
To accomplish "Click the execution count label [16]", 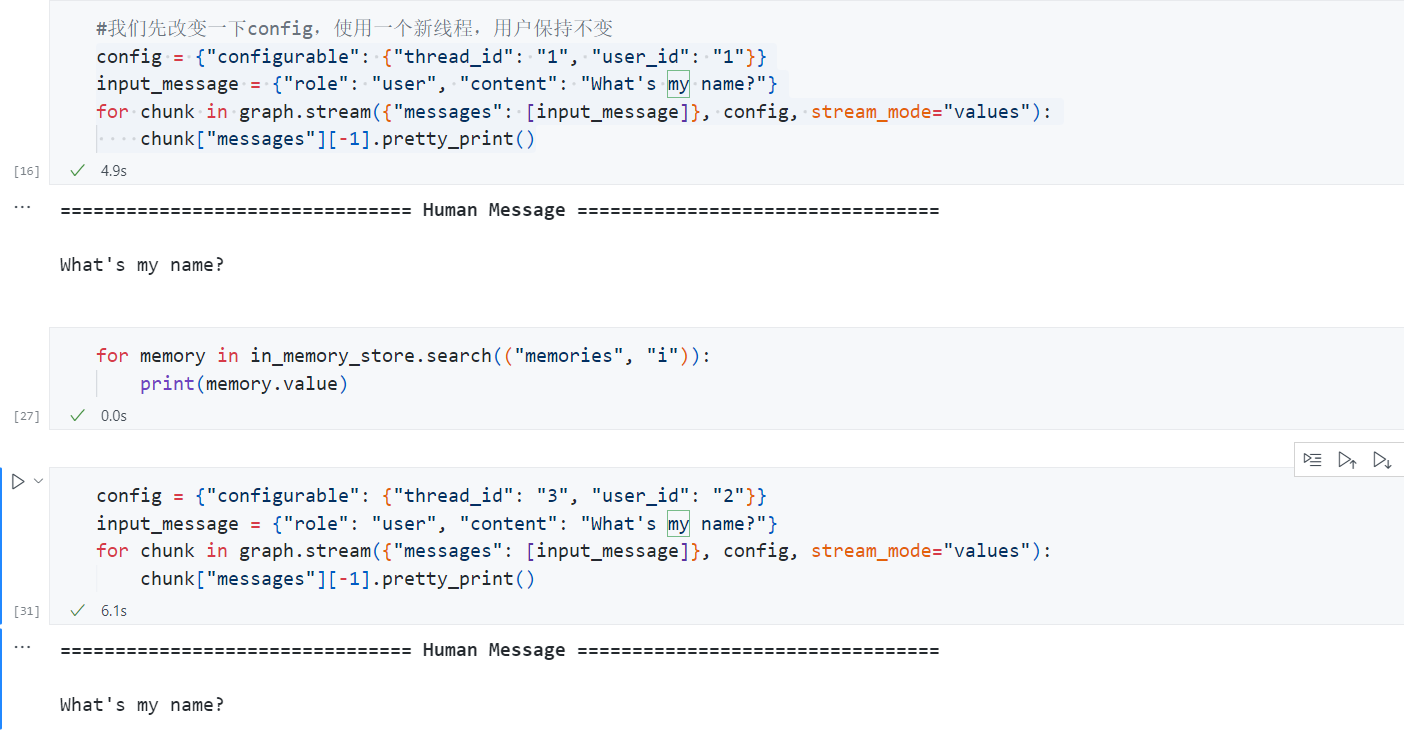I will click(27, 172).
